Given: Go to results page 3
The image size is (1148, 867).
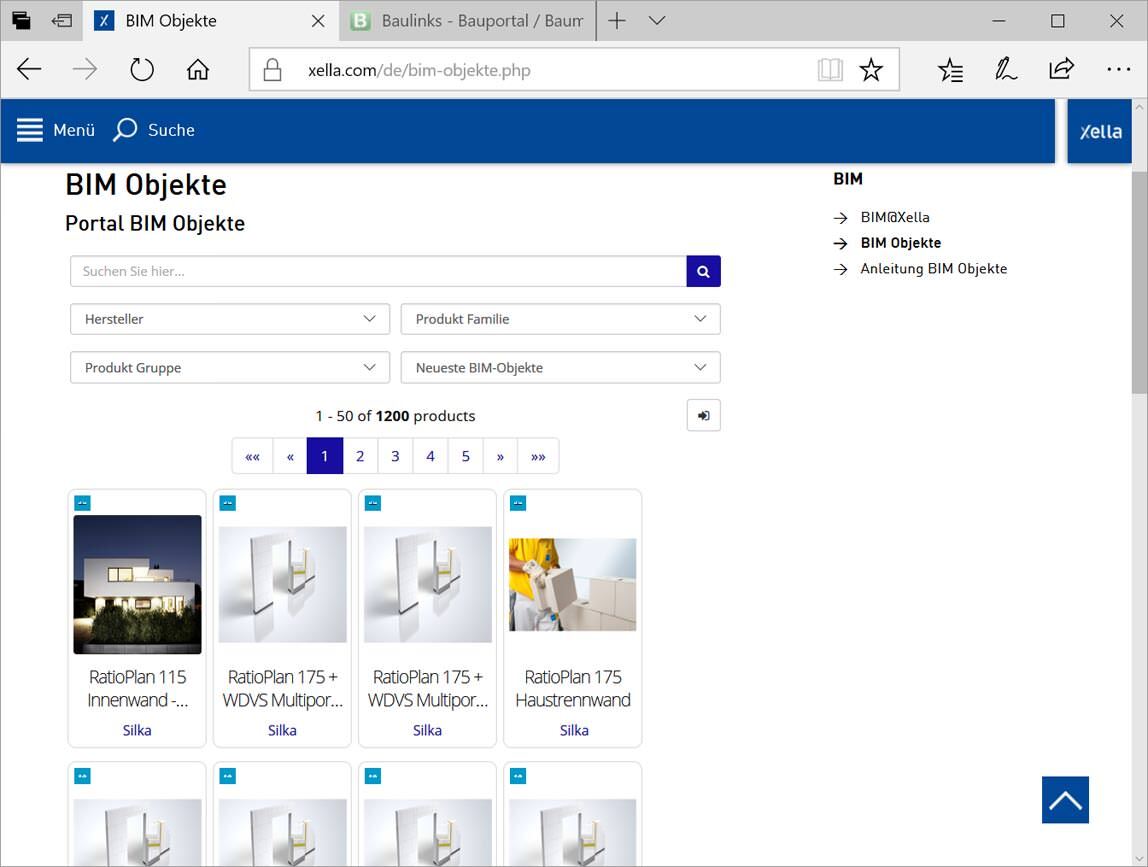Looking at the screenshot, I should [395, 456].
